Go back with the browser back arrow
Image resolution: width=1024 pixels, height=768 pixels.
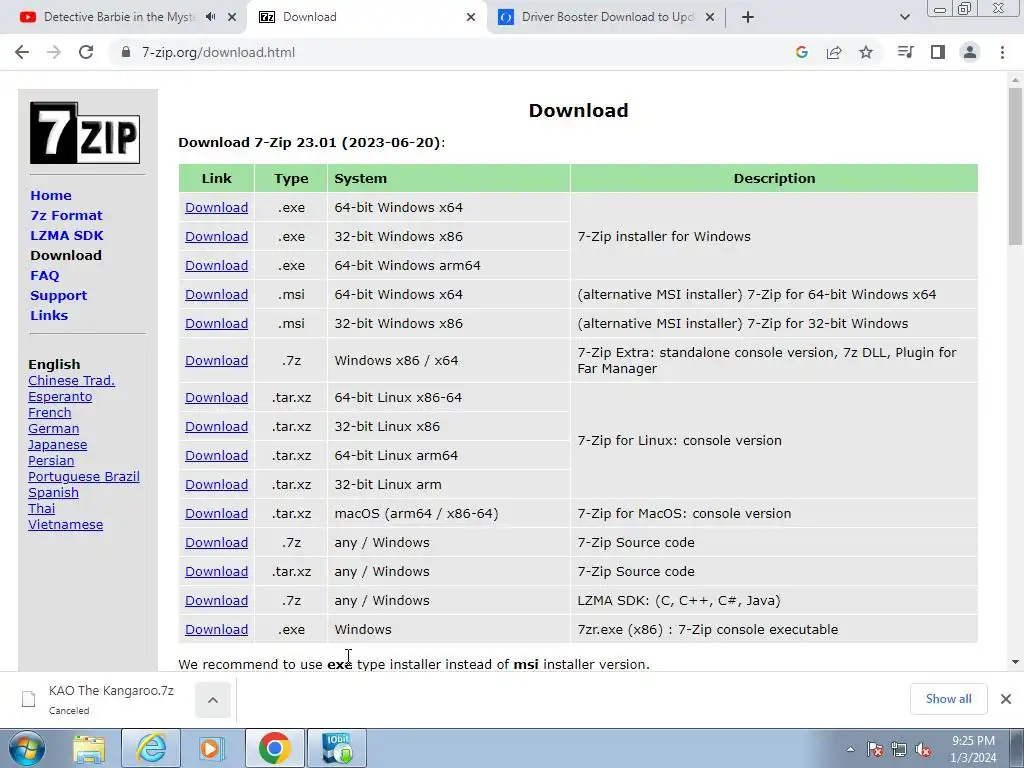click(x=22, y=52)
